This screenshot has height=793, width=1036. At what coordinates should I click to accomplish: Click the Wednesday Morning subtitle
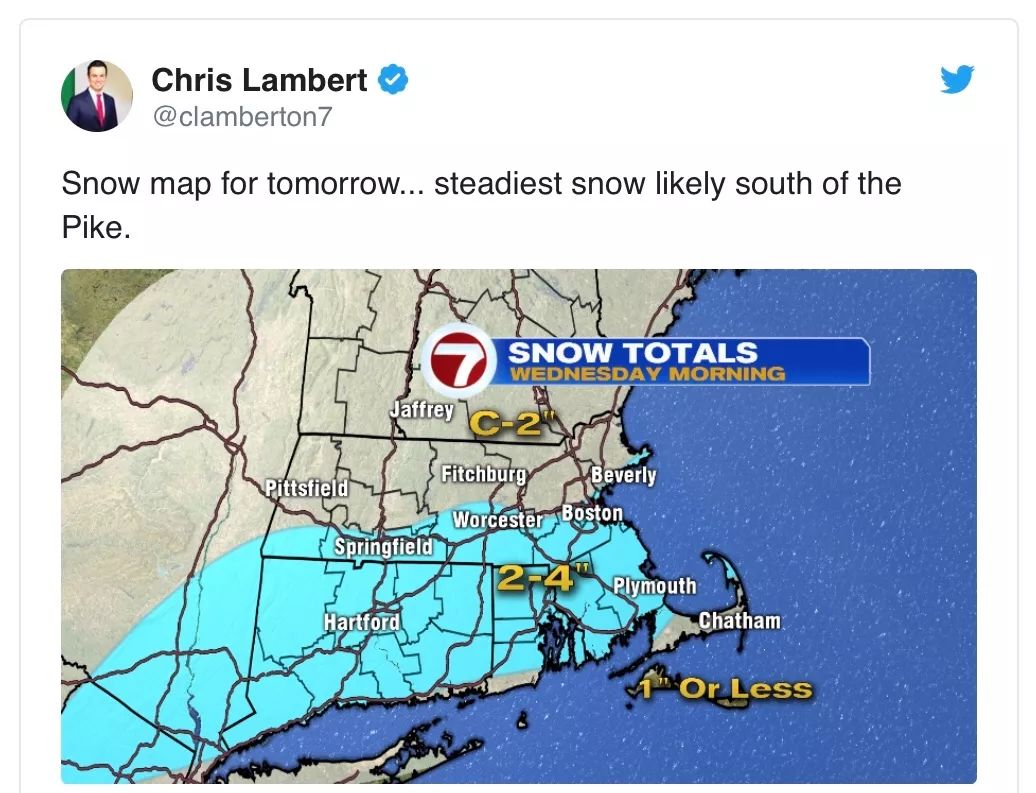[x=647, y=374]
